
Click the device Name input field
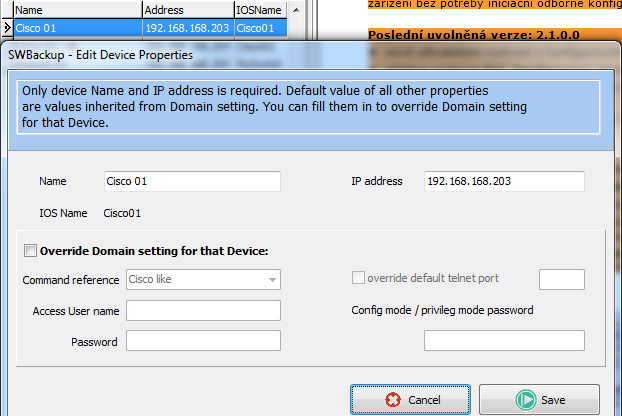(x=192, y=181)
